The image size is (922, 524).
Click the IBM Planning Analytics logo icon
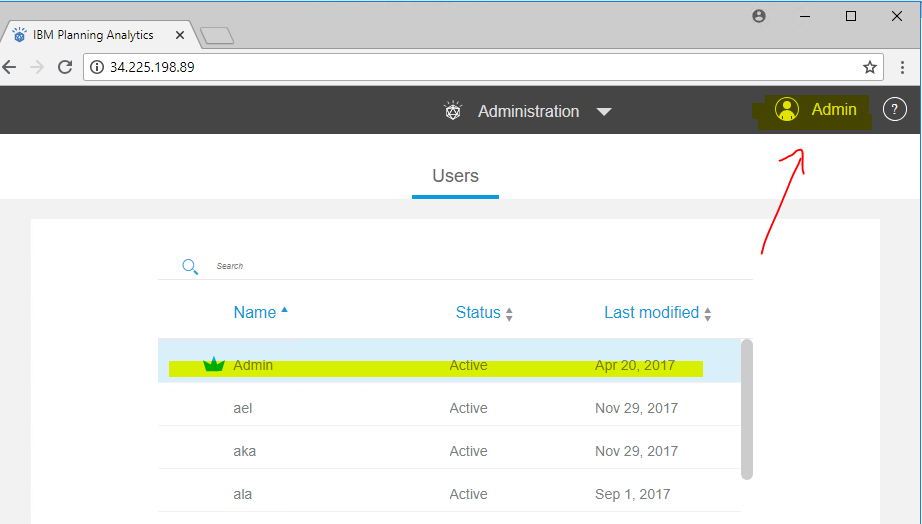pyautogui.click(x=453, y=111)
